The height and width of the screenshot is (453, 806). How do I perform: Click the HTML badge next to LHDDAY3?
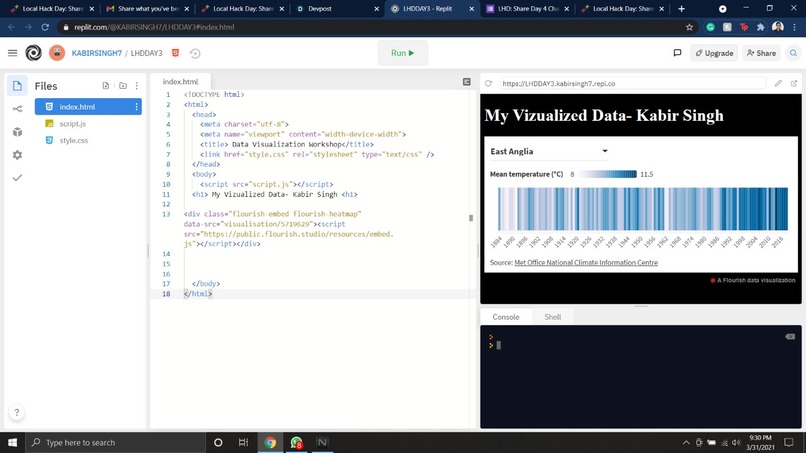(x=175, y=53)
